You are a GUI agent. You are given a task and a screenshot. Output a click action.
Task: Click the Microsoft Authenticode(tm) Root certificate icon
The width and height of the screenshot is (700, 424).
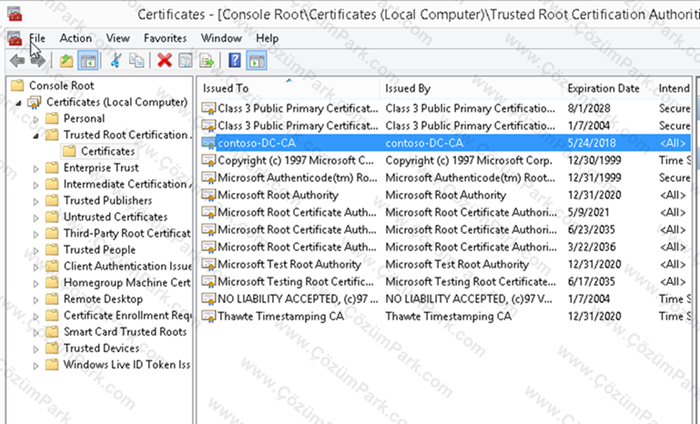(x=208, y=178)
